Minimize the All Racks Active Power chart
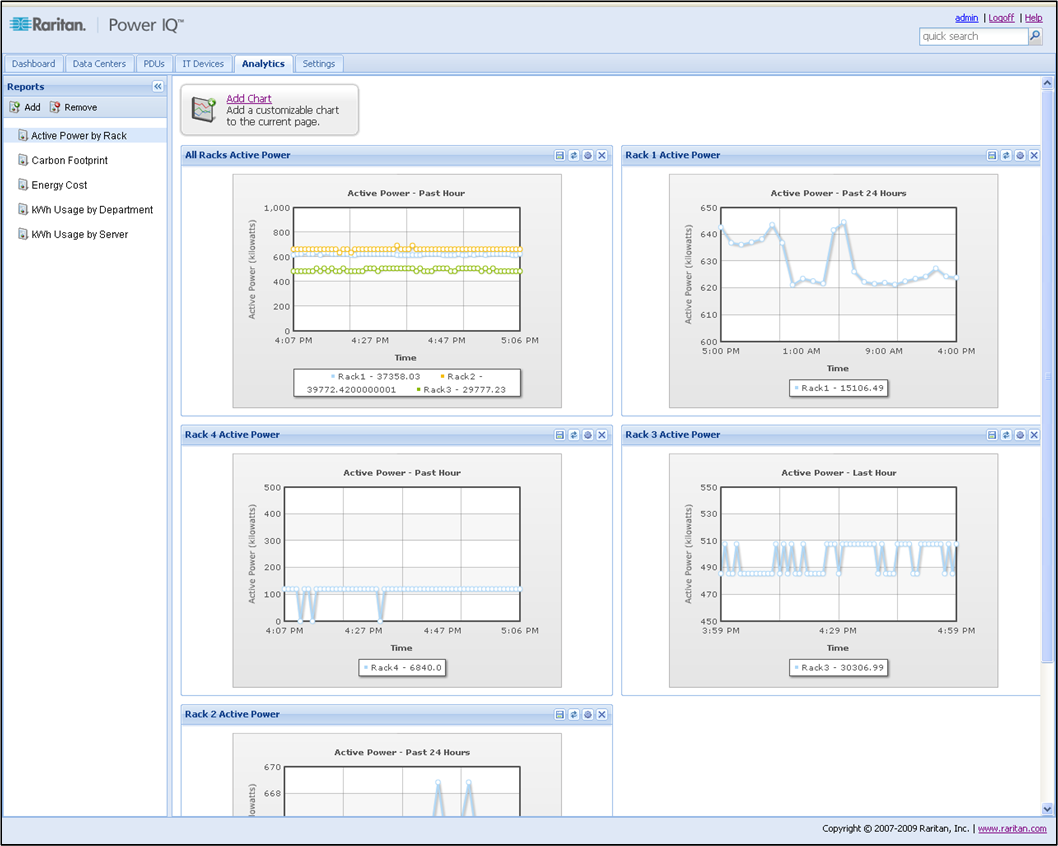 tap(559, 155)
